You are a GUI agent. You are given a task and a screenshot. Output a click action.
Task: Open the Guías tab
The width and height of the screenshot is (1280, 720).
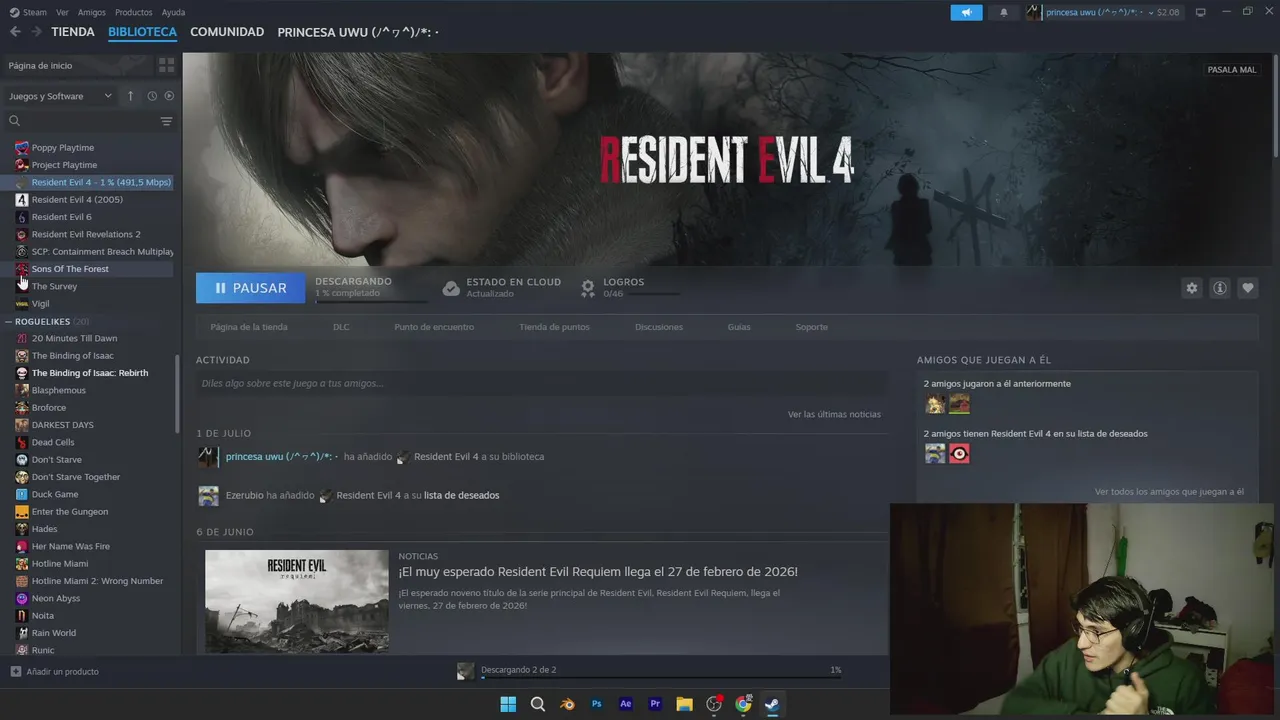coord(739,327)
